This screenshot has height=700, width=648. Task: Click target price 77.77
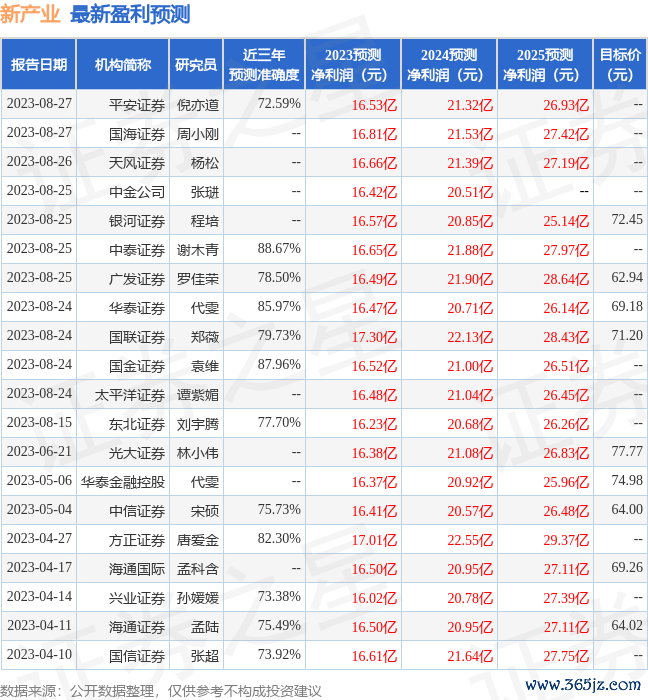(627, 451)
